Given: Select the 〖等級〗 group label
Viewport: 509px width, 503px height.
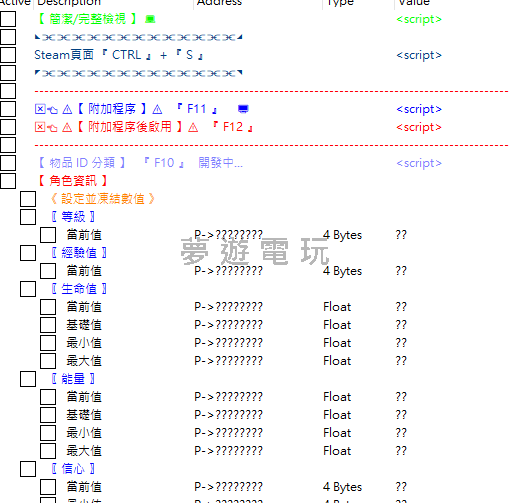Looking at the screenshot, I should pos(73,217).
